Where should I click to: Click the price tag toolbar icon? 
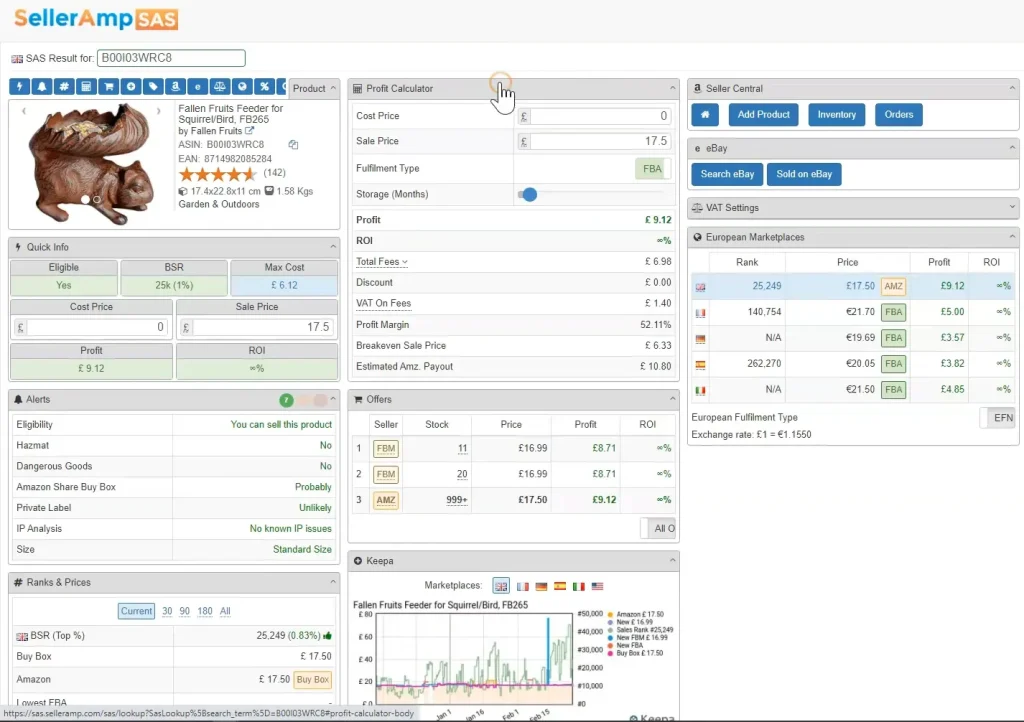pyautogui.click(x=153, y=87)
